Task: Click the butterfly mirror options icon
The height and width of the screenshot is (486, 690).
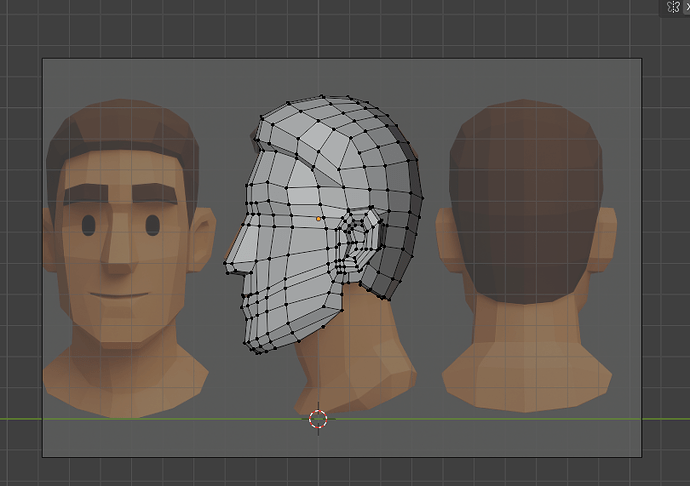Action: (673, 7)
